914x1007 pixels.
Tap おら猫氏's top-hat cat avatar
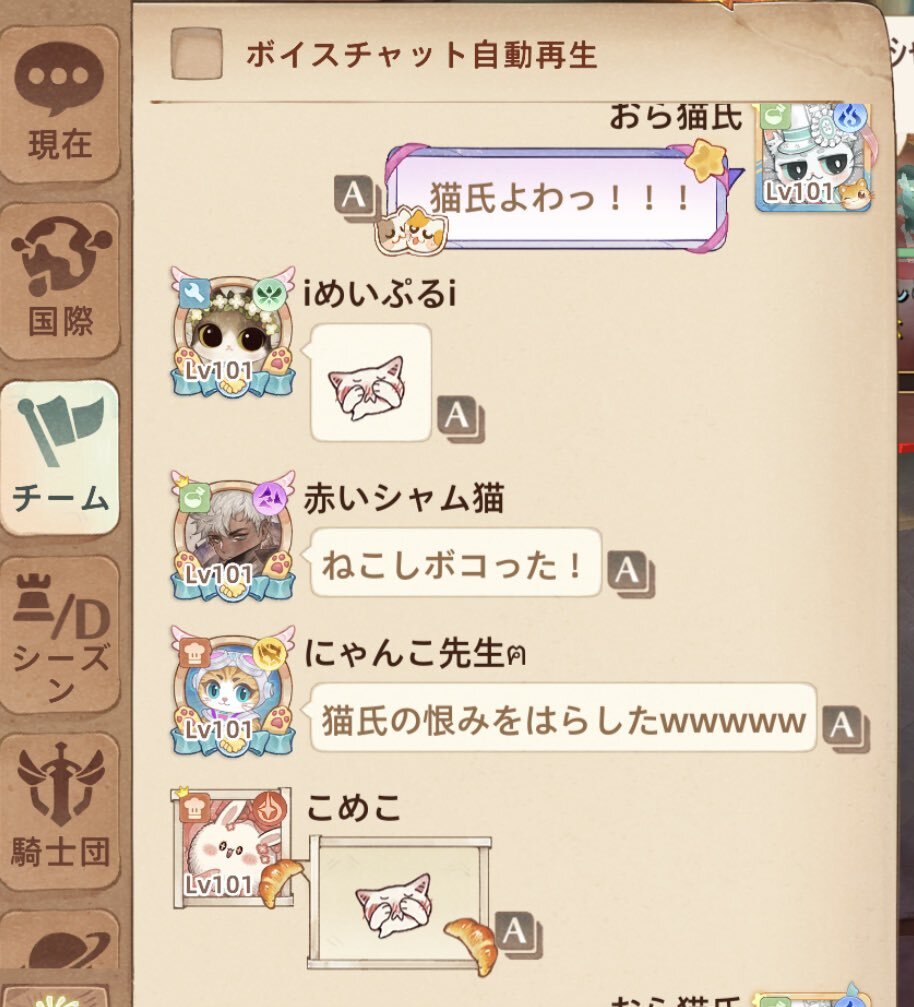[814, 157]
